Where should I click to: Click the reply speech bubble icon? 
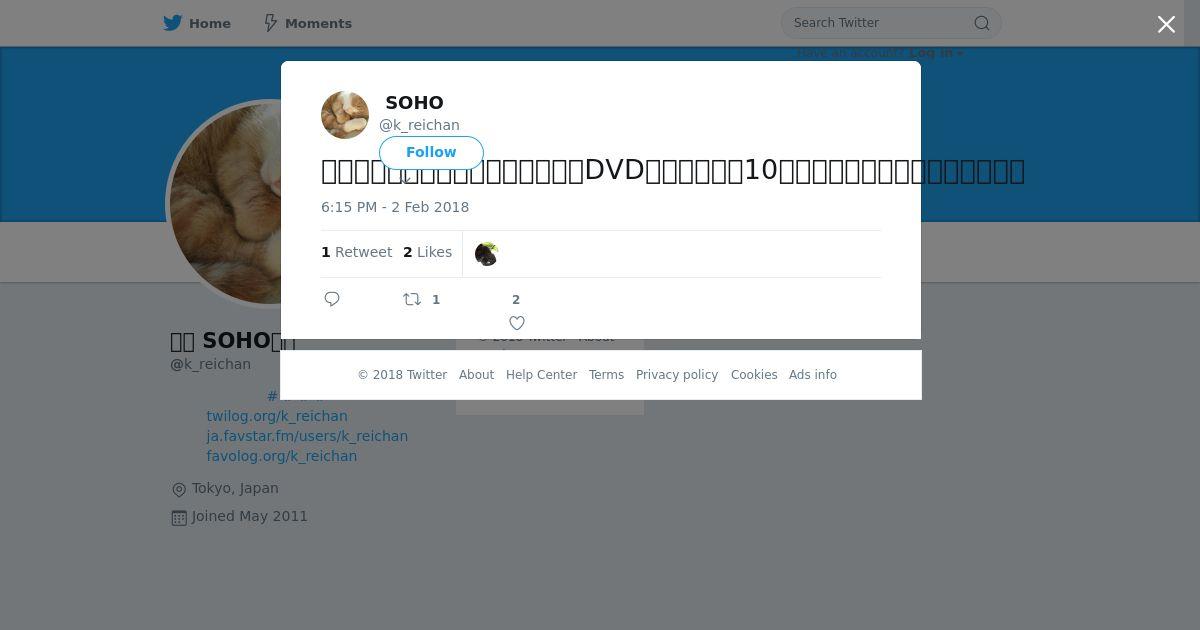coord(332,299)
